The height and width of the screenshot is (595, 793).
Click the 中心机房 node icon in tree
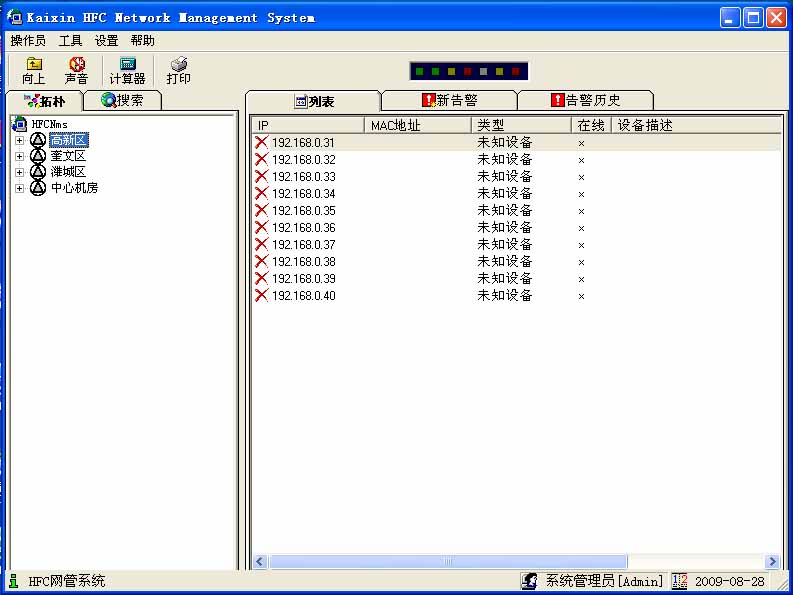point(38,188)
